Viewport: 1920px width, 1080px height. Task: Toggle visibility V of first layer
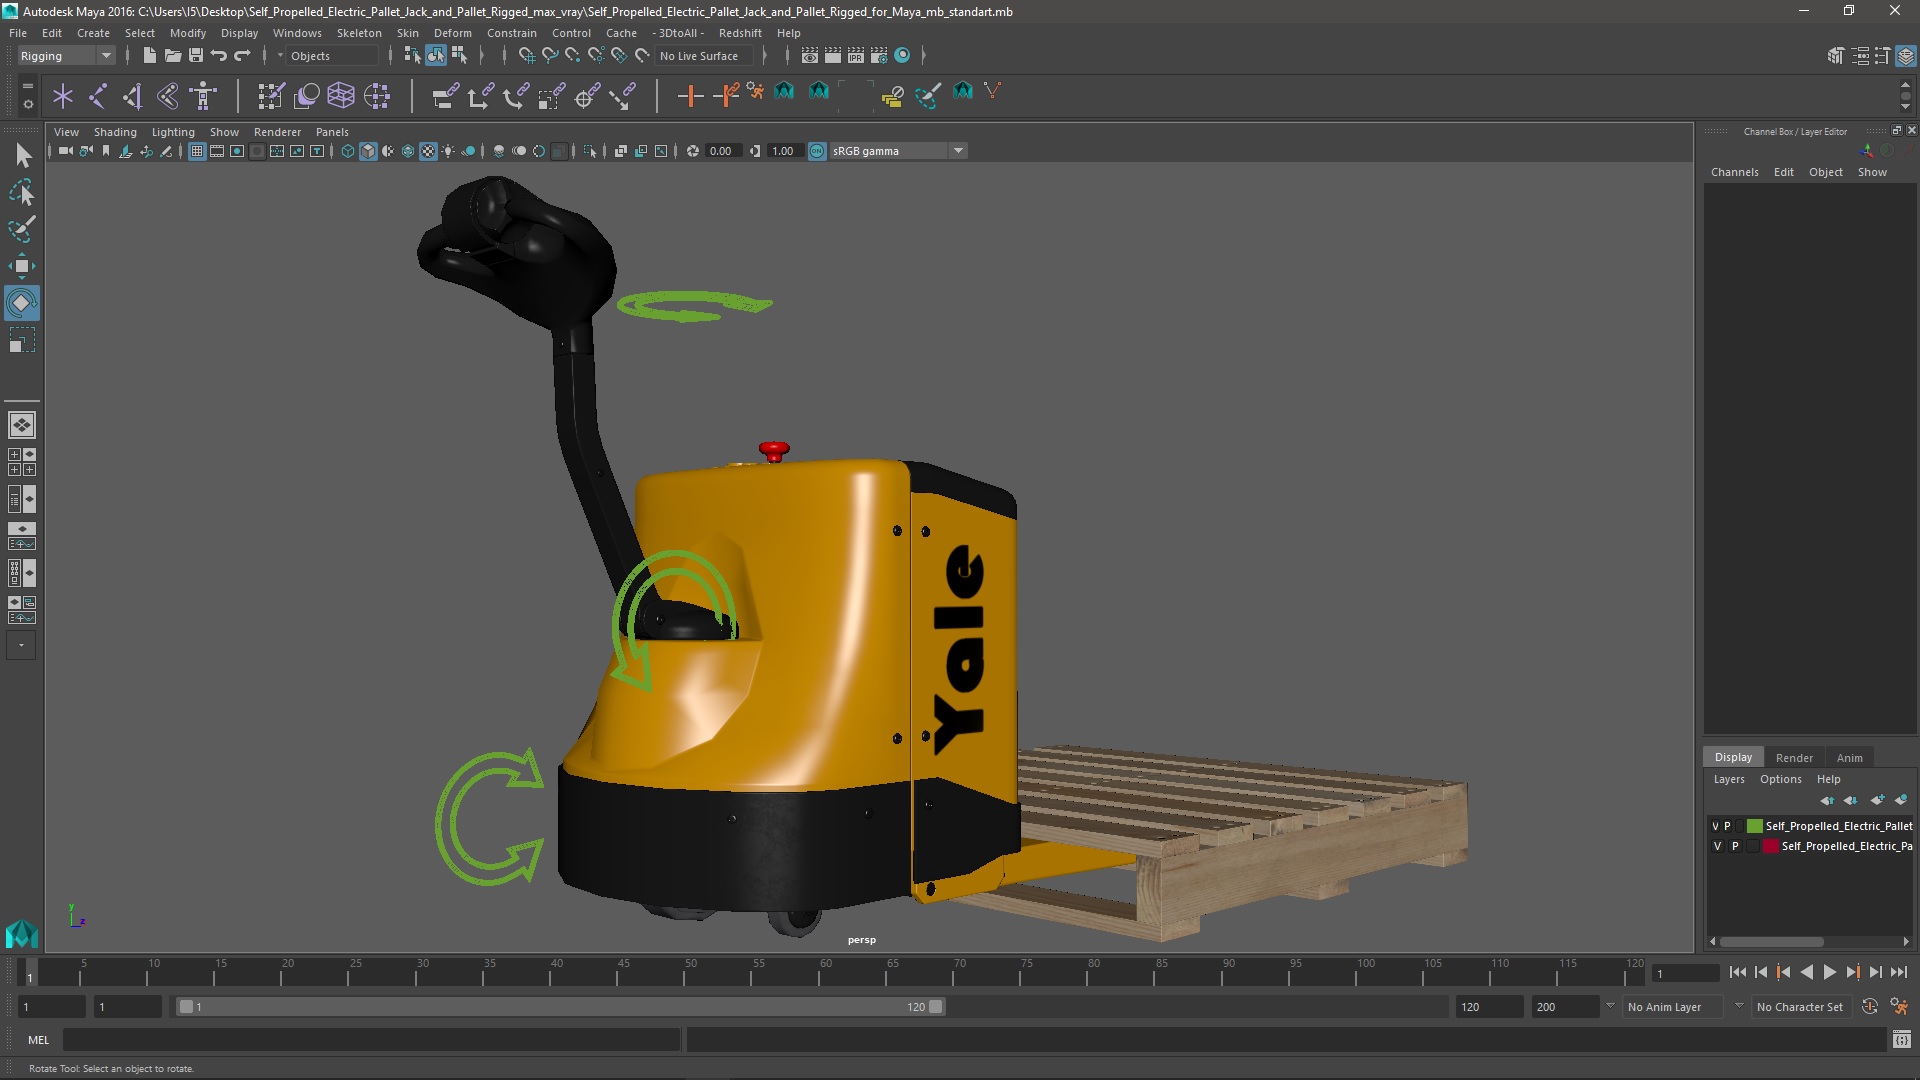(1715, 826)
